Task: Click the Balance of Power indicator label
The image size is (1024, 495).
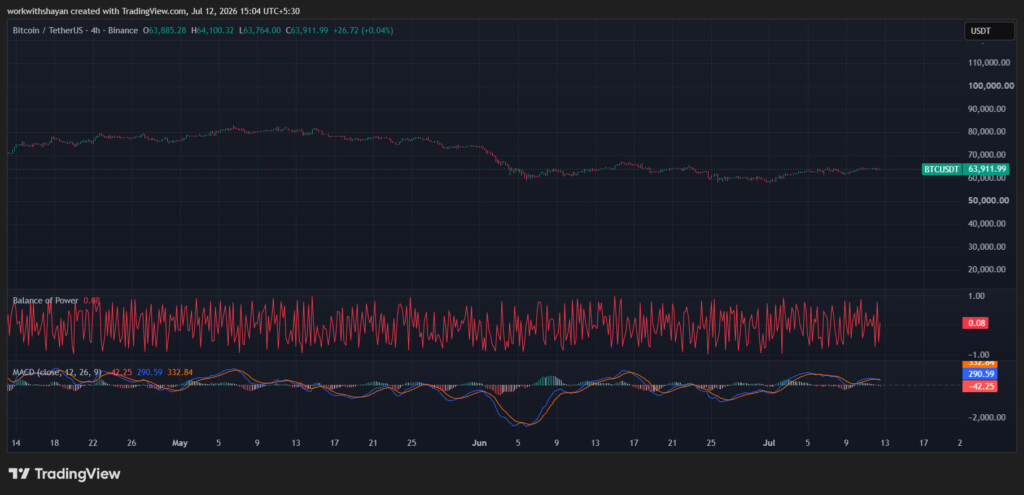Action: [45, 300]
